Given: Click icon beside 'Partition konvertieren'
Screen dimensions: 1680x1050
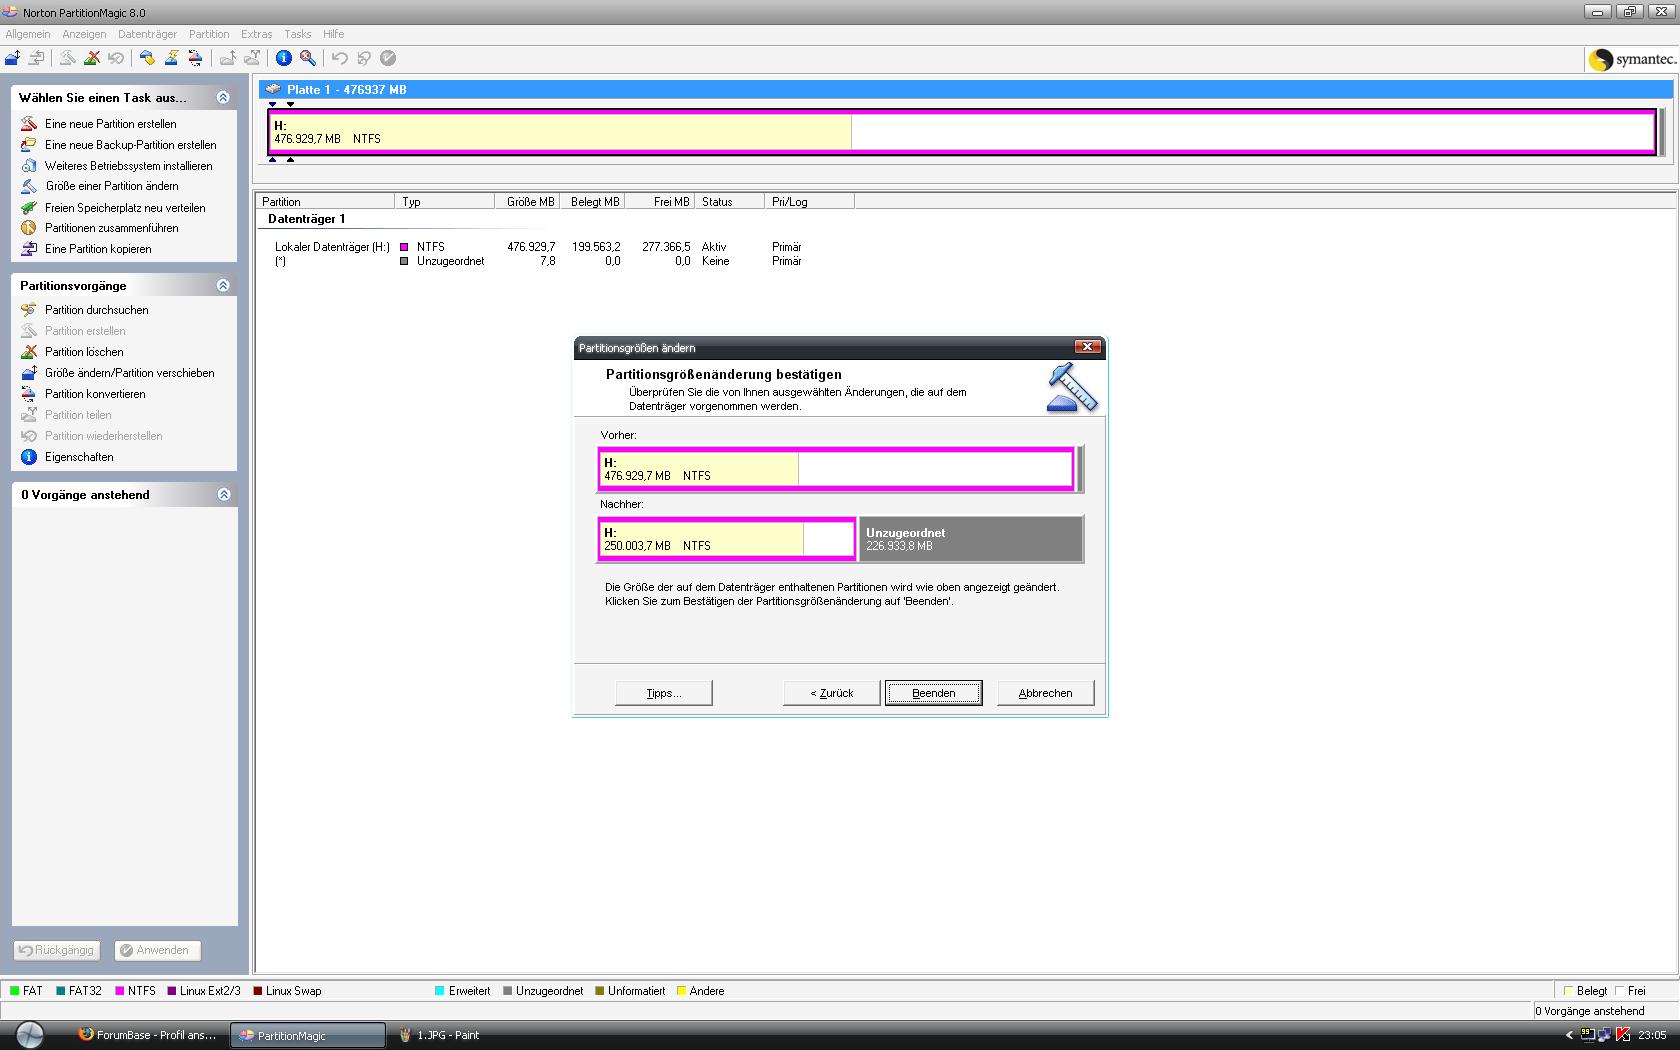Looking at the screenshot, I should [x=28, y=394].
